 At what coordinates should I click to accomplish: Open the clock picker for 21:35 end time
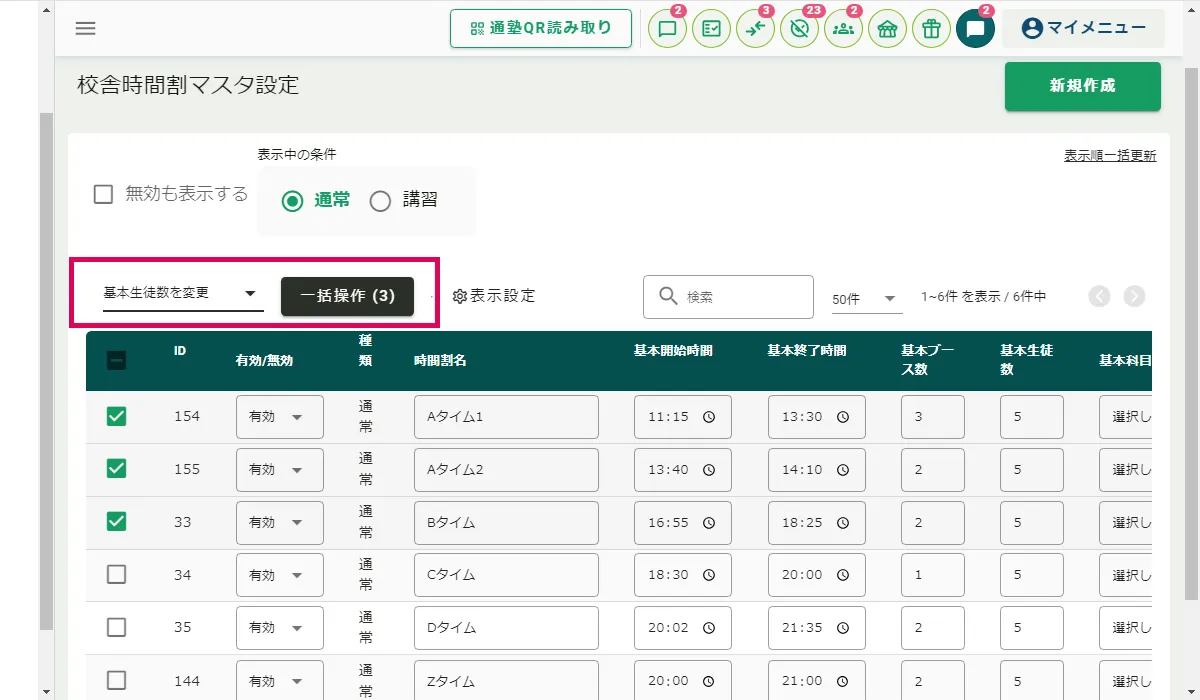[x=843, y=628]
